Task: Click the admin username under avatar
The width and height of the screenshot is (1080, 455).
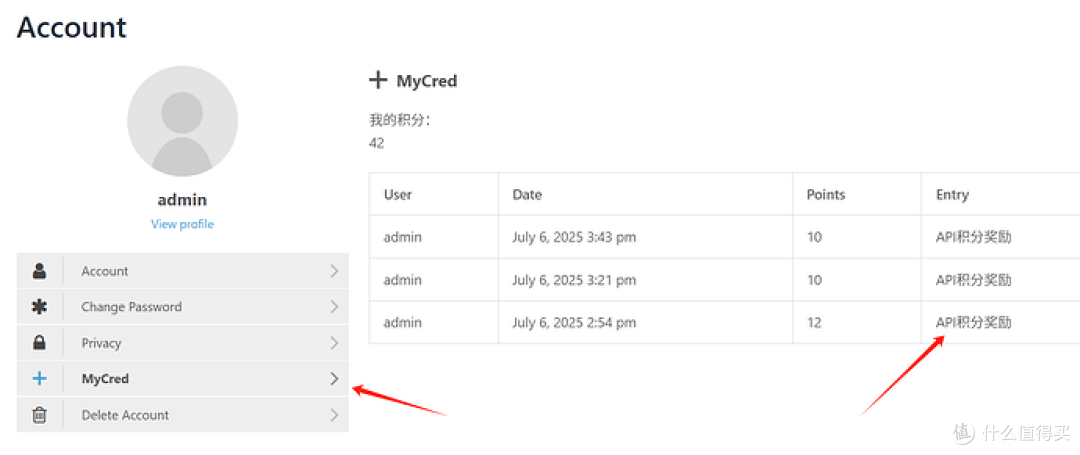Action: [183, 200]
